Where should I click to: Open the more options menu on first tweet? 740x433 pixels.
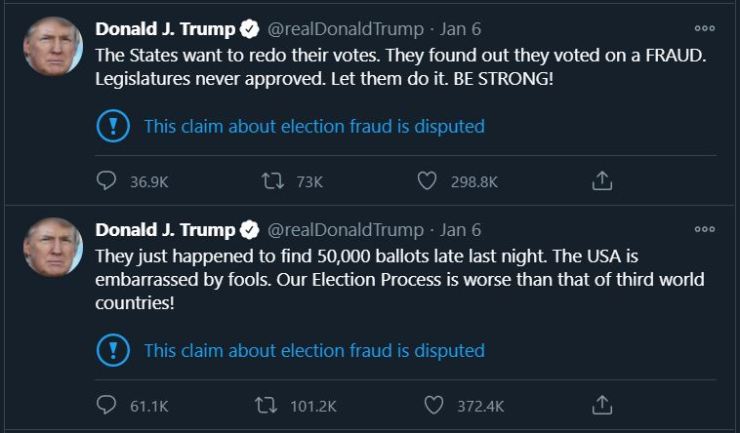pyautogui.click(x=705, y=29)
